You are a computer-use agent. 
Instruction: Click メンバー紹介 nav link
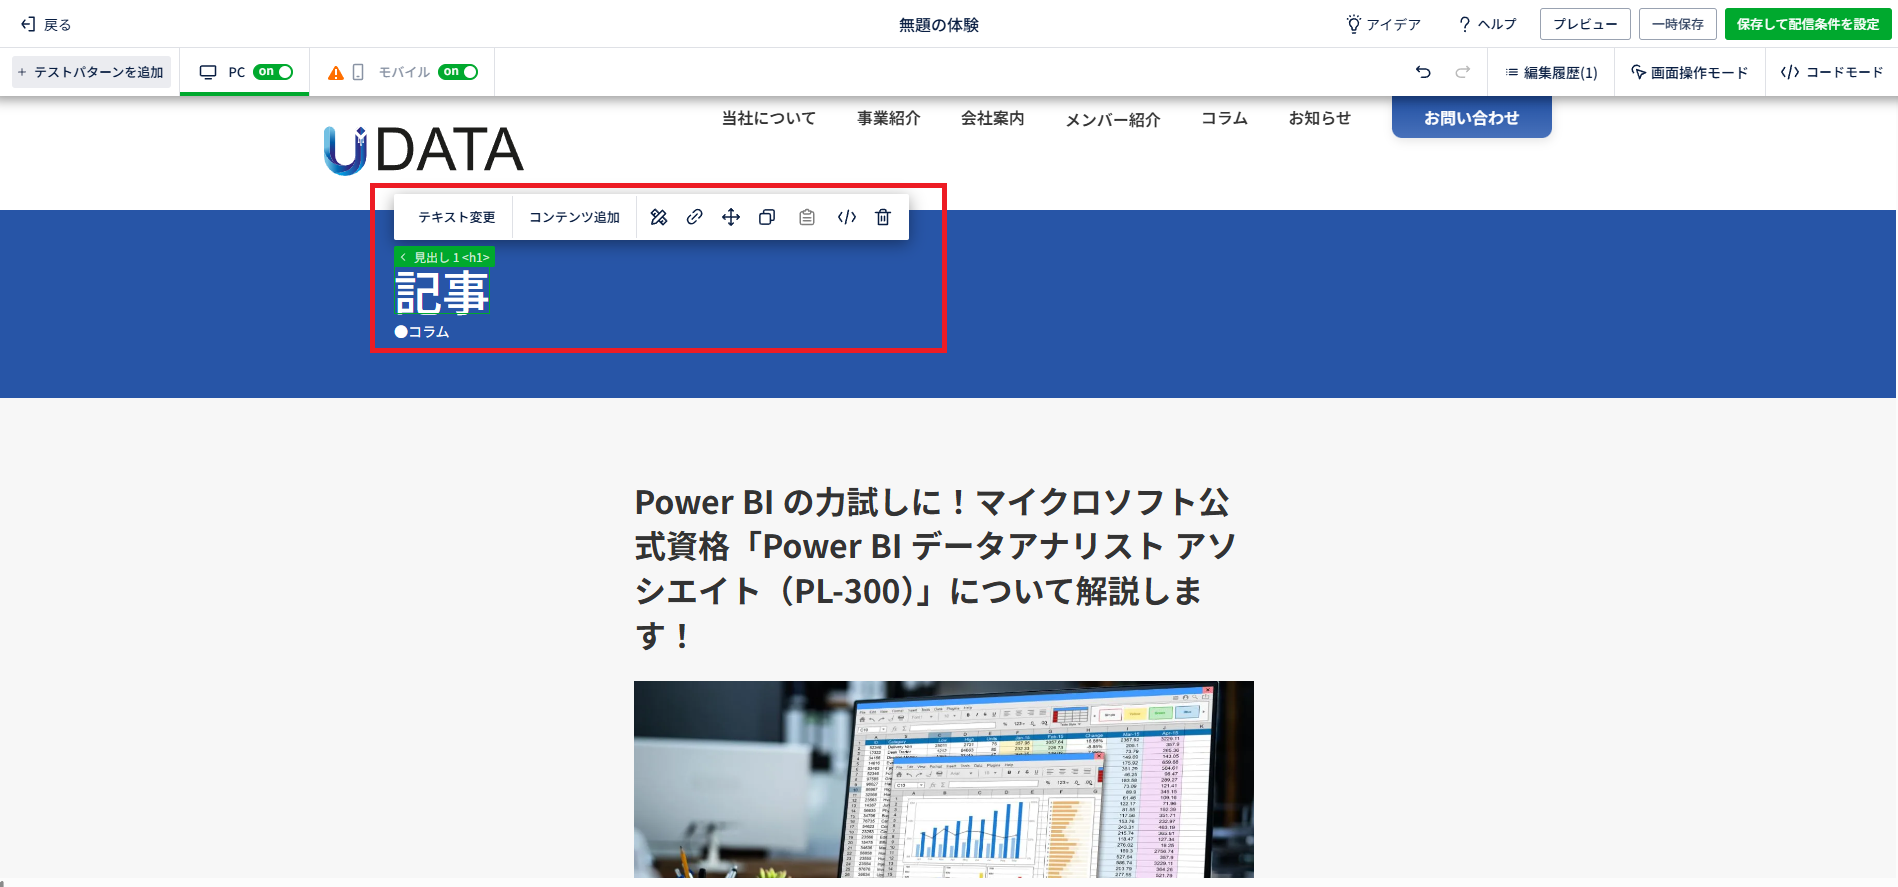(x=1113, y=119)
